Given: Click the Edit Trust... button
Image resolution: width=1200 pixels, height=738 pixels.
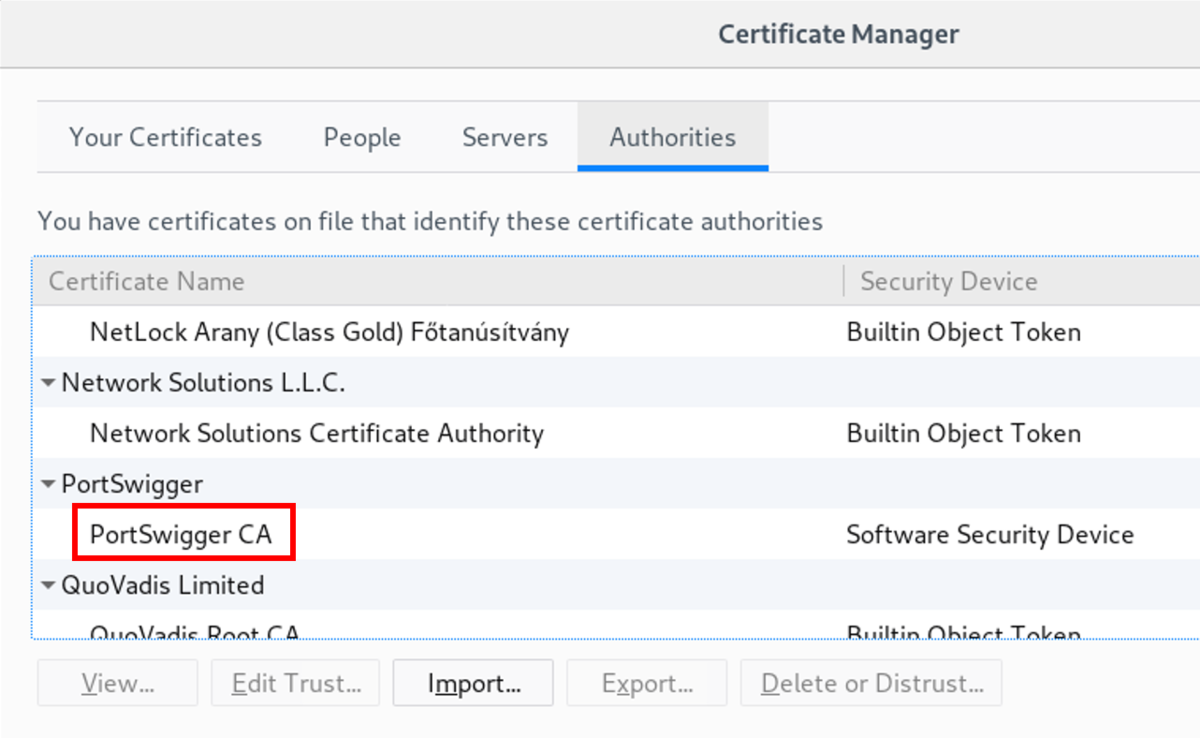Looking at the screenshot, I should 295,683.
